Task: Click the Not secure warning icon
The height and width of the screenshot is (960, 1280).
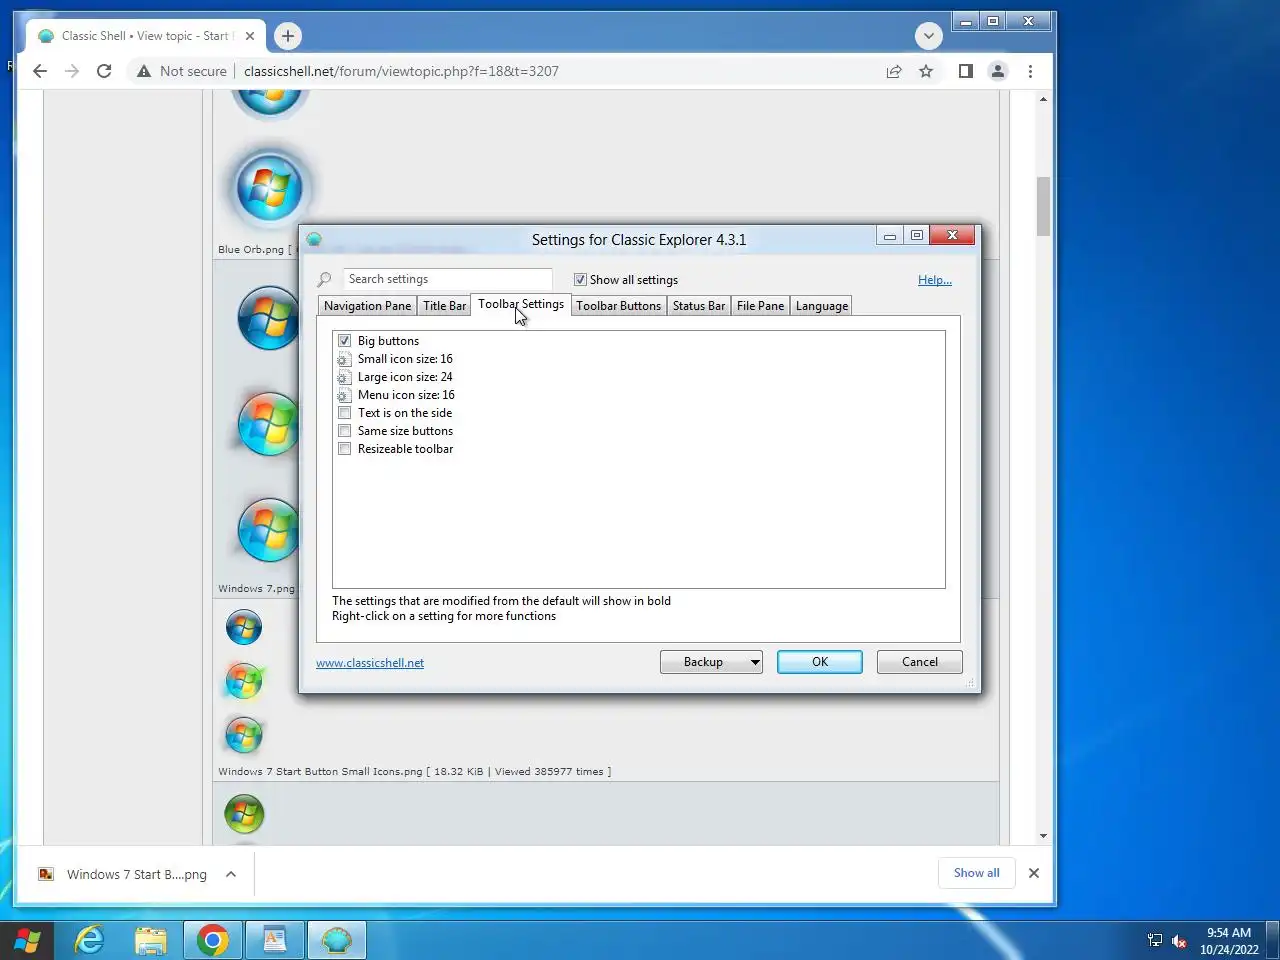Action: [144, 71]
